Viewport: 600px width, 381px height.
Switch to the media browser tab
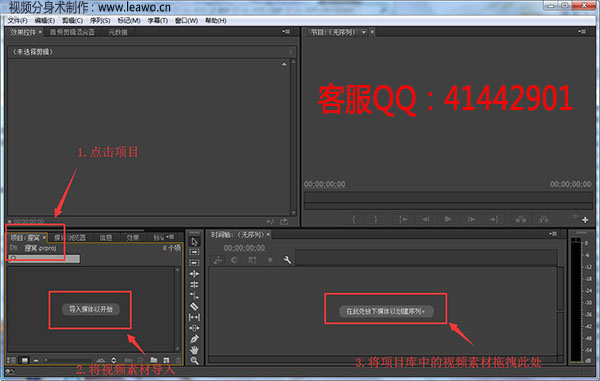click(x=70, y=238)
